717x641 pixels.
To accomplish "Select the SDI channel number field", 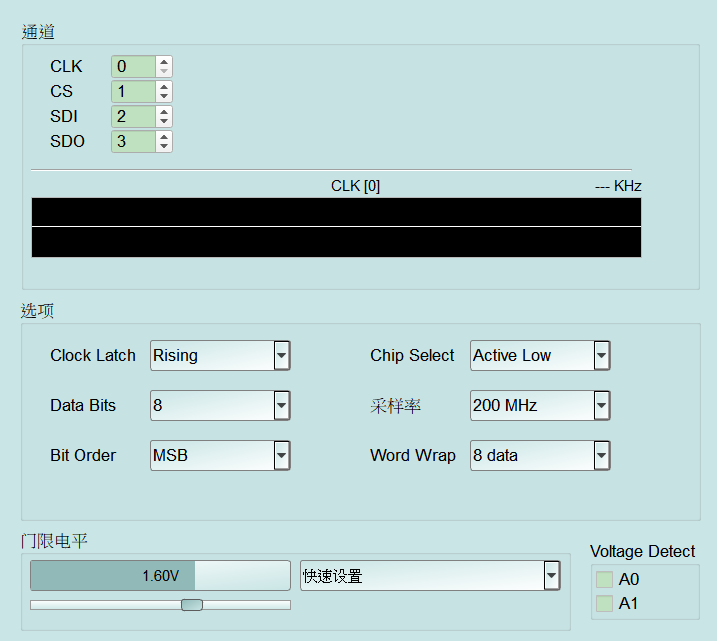I will (134, 116).
